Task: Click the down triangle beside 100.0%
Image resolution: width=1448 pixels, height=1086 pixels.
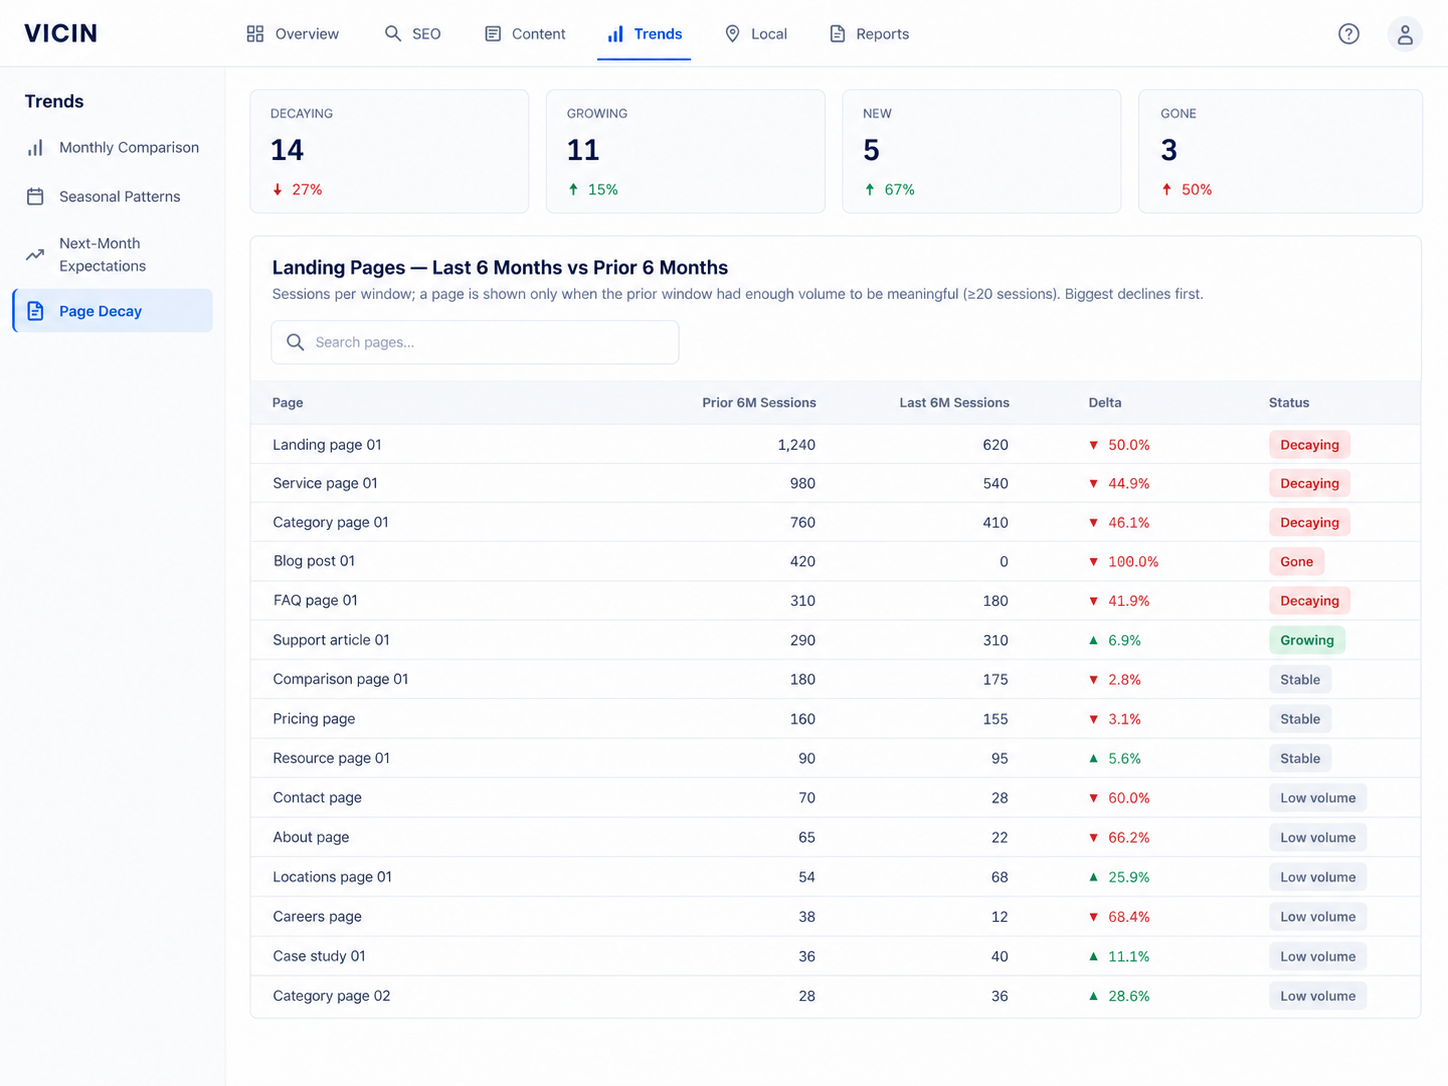Action: [1093, 562]
